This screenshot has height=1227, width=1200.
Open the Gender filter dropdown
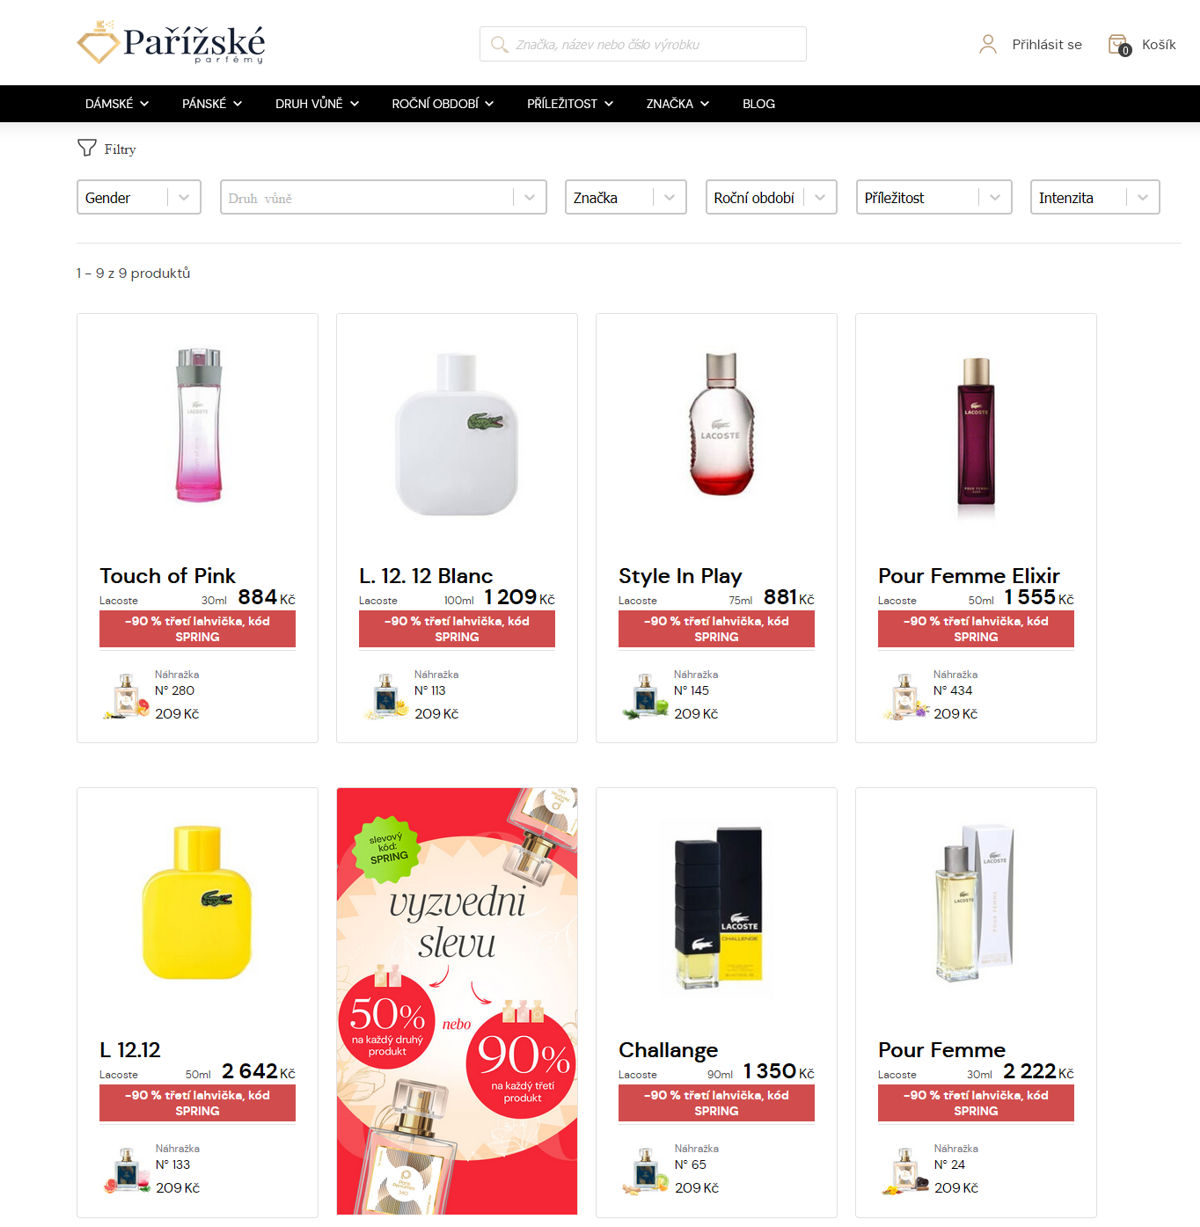(139, 197)
